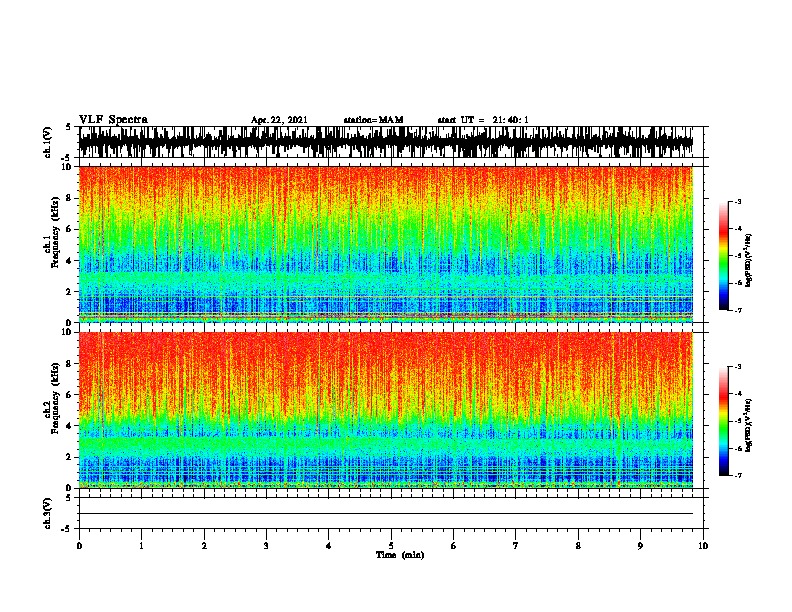Click the ch.1 color scale bar
Image resolution: width=792 pixels, height=612 pixels.
pos(724,256)
